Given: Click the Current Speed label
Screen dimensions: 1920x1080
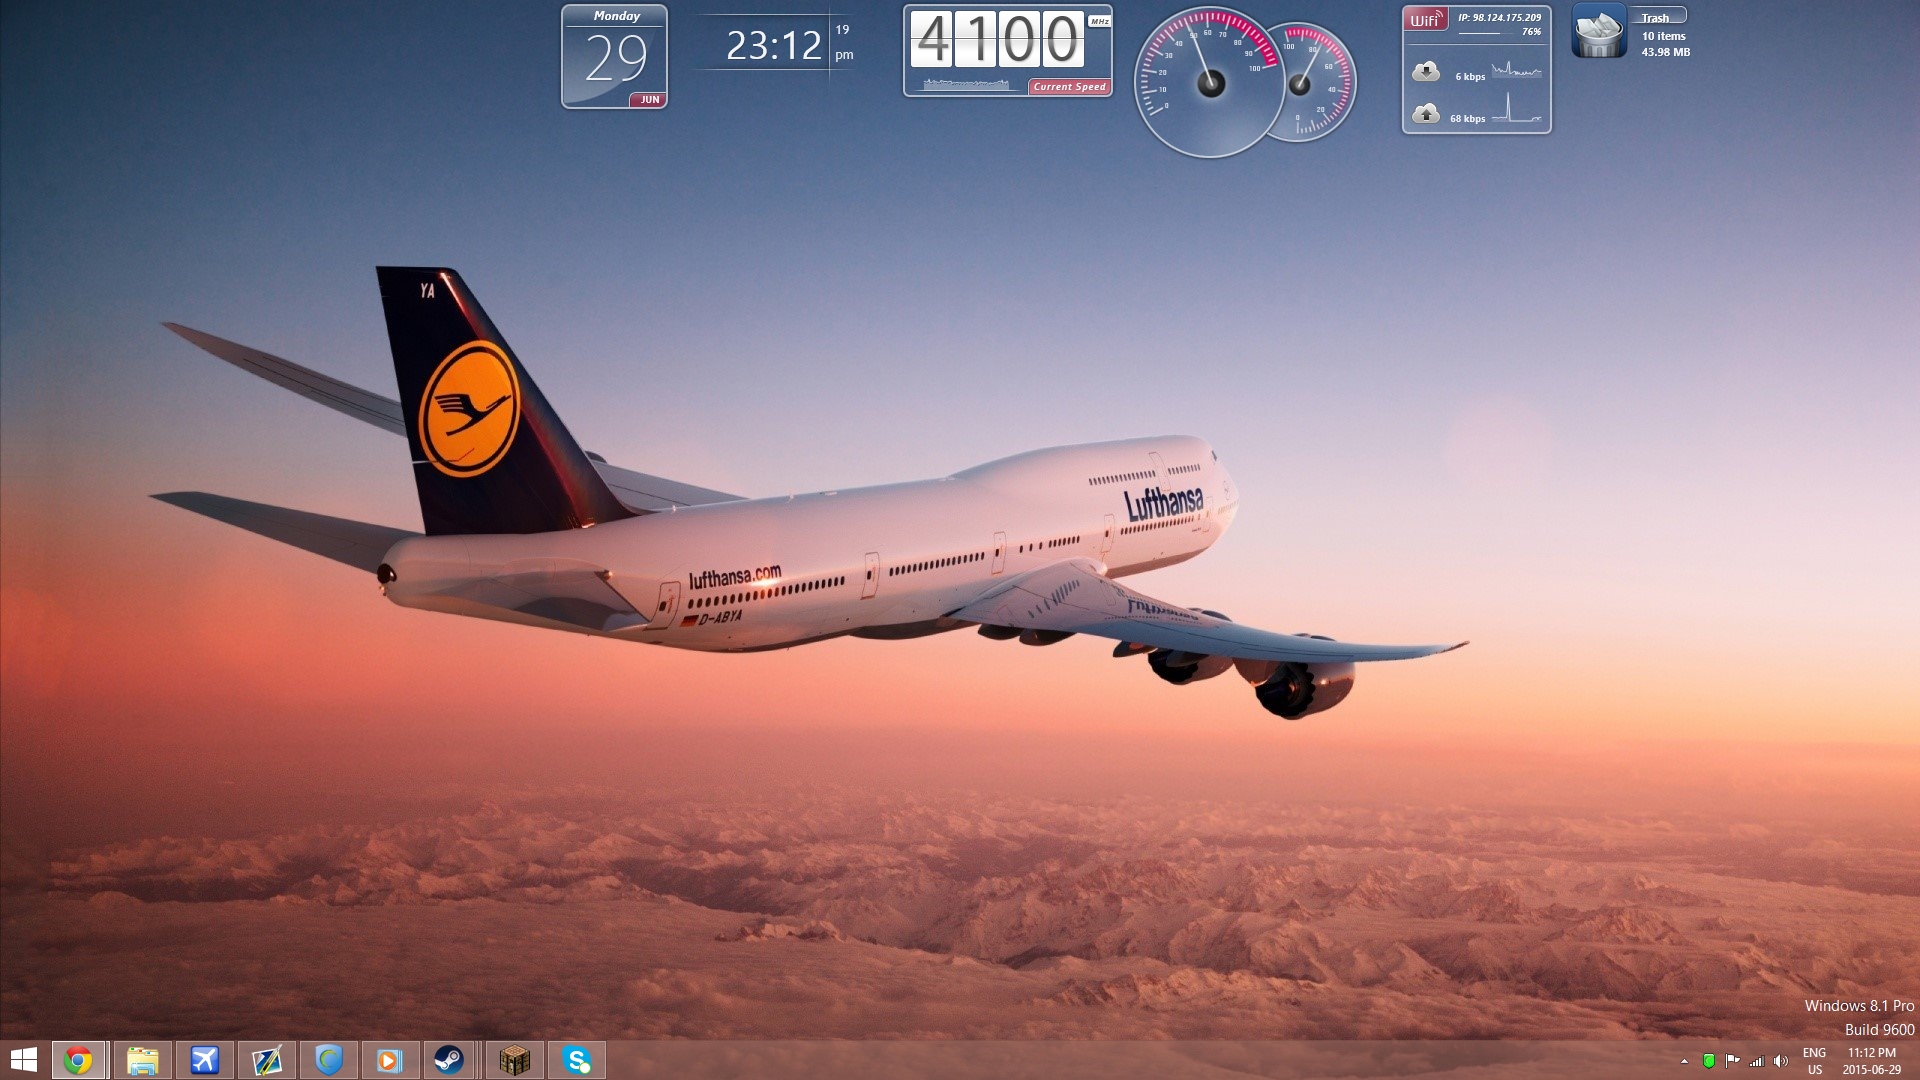Looking at the screenshot, I should tap(1070, 87).
